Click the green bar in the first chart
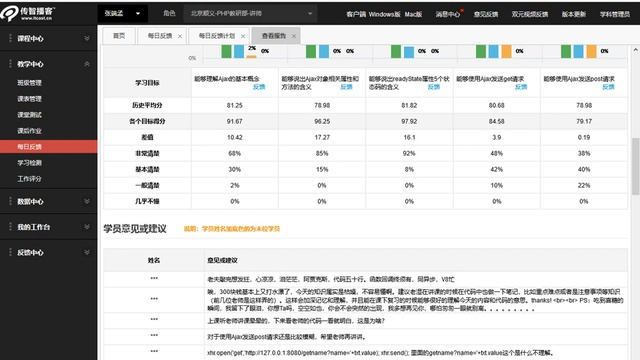The width and height of the screenshot is (640, 360). click(x=227, y=51)
